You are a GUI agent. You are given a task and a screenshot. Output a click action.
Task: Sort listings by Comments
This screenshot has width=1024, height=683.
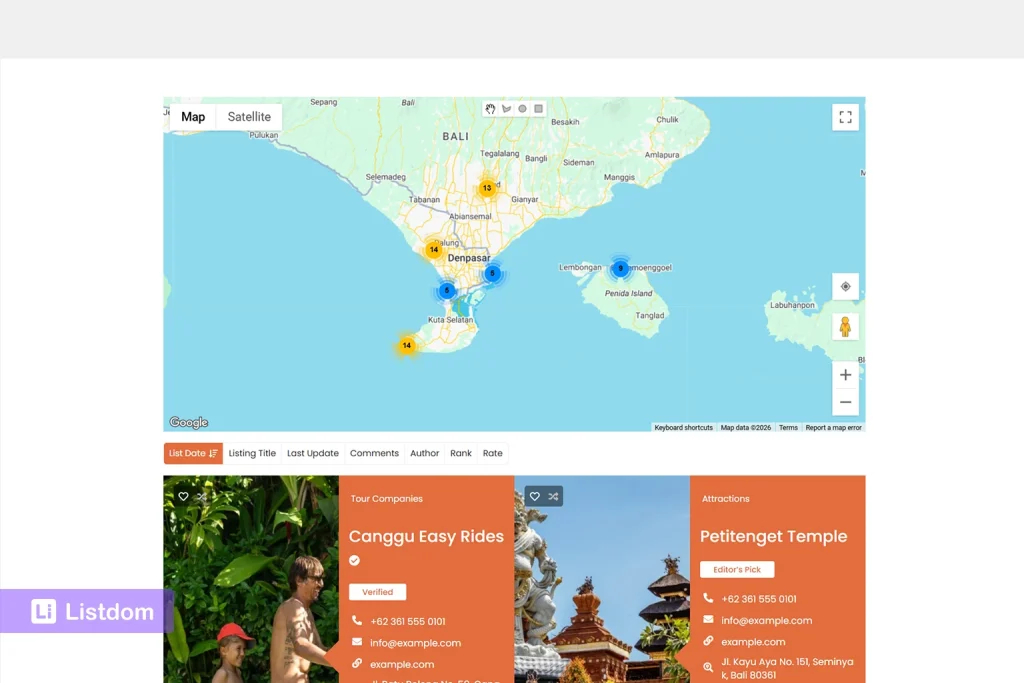tap(374, 453)
